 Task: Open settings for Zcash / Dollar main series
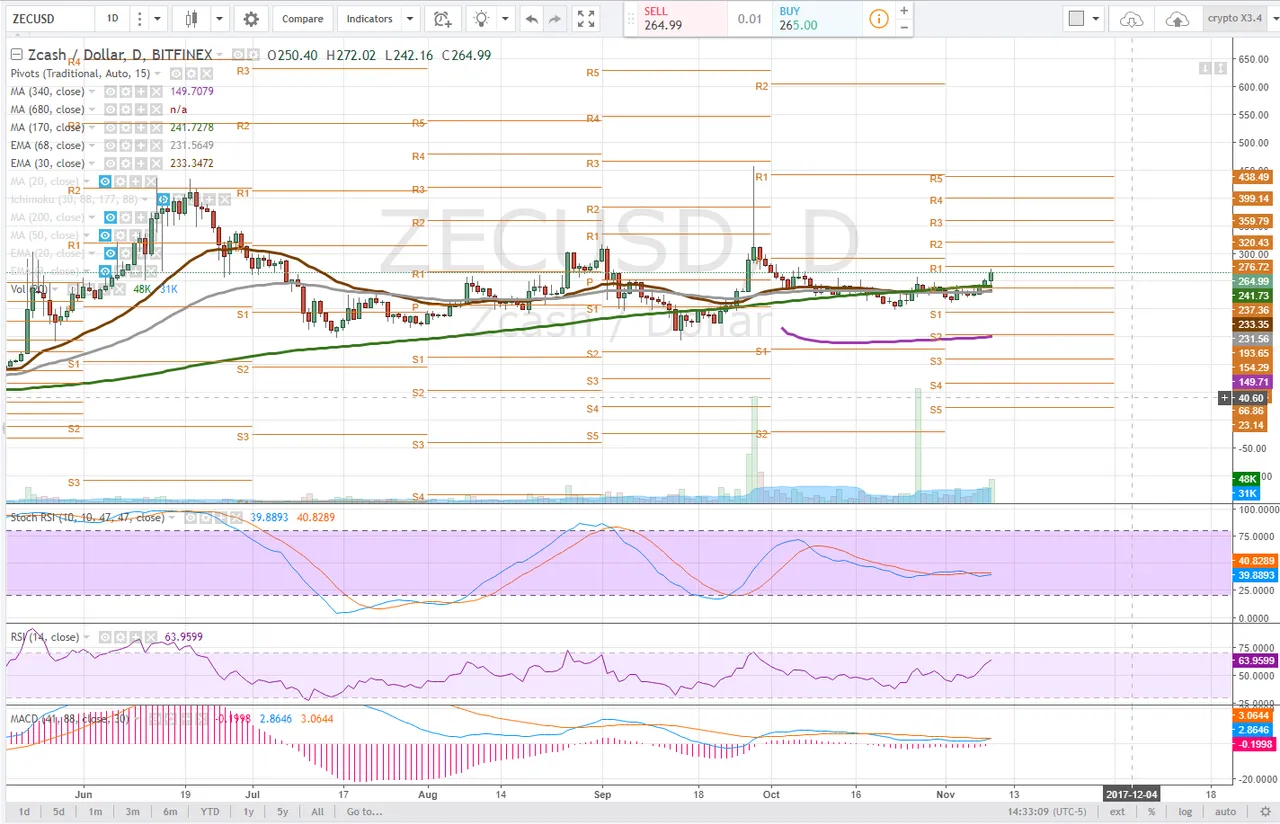(253, 55)
